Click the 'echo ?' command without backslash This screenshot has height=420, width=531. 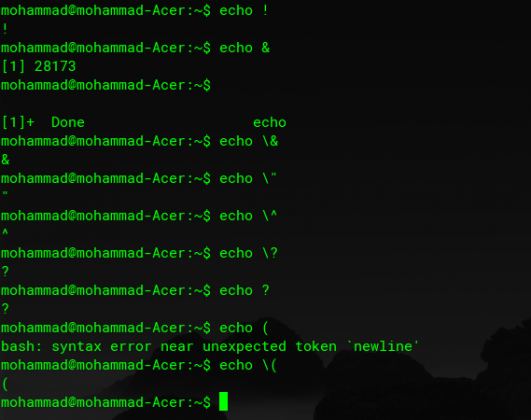coord(245,290)
